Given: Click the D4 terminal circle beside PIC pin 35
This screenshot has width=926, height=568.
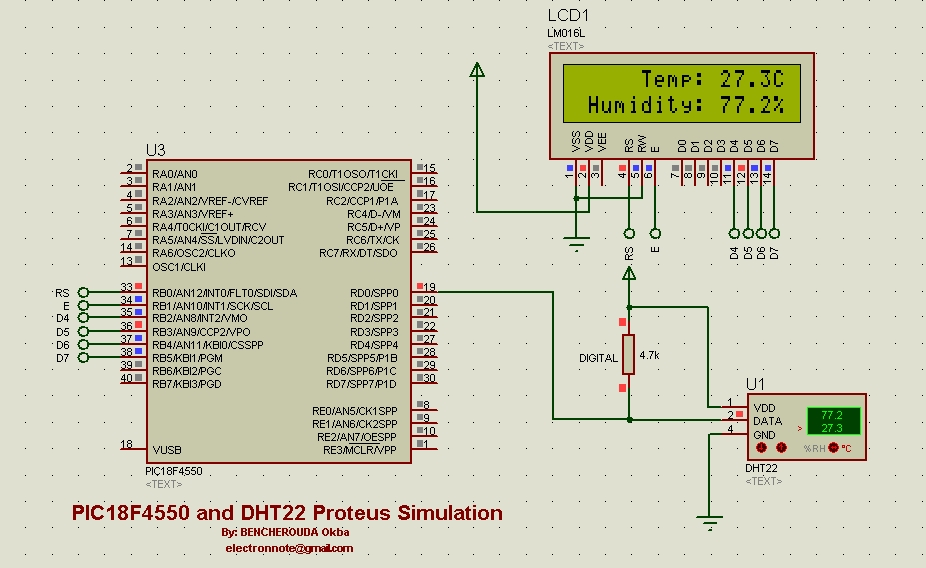Looking at the screenshot, I should click(83, 318).
